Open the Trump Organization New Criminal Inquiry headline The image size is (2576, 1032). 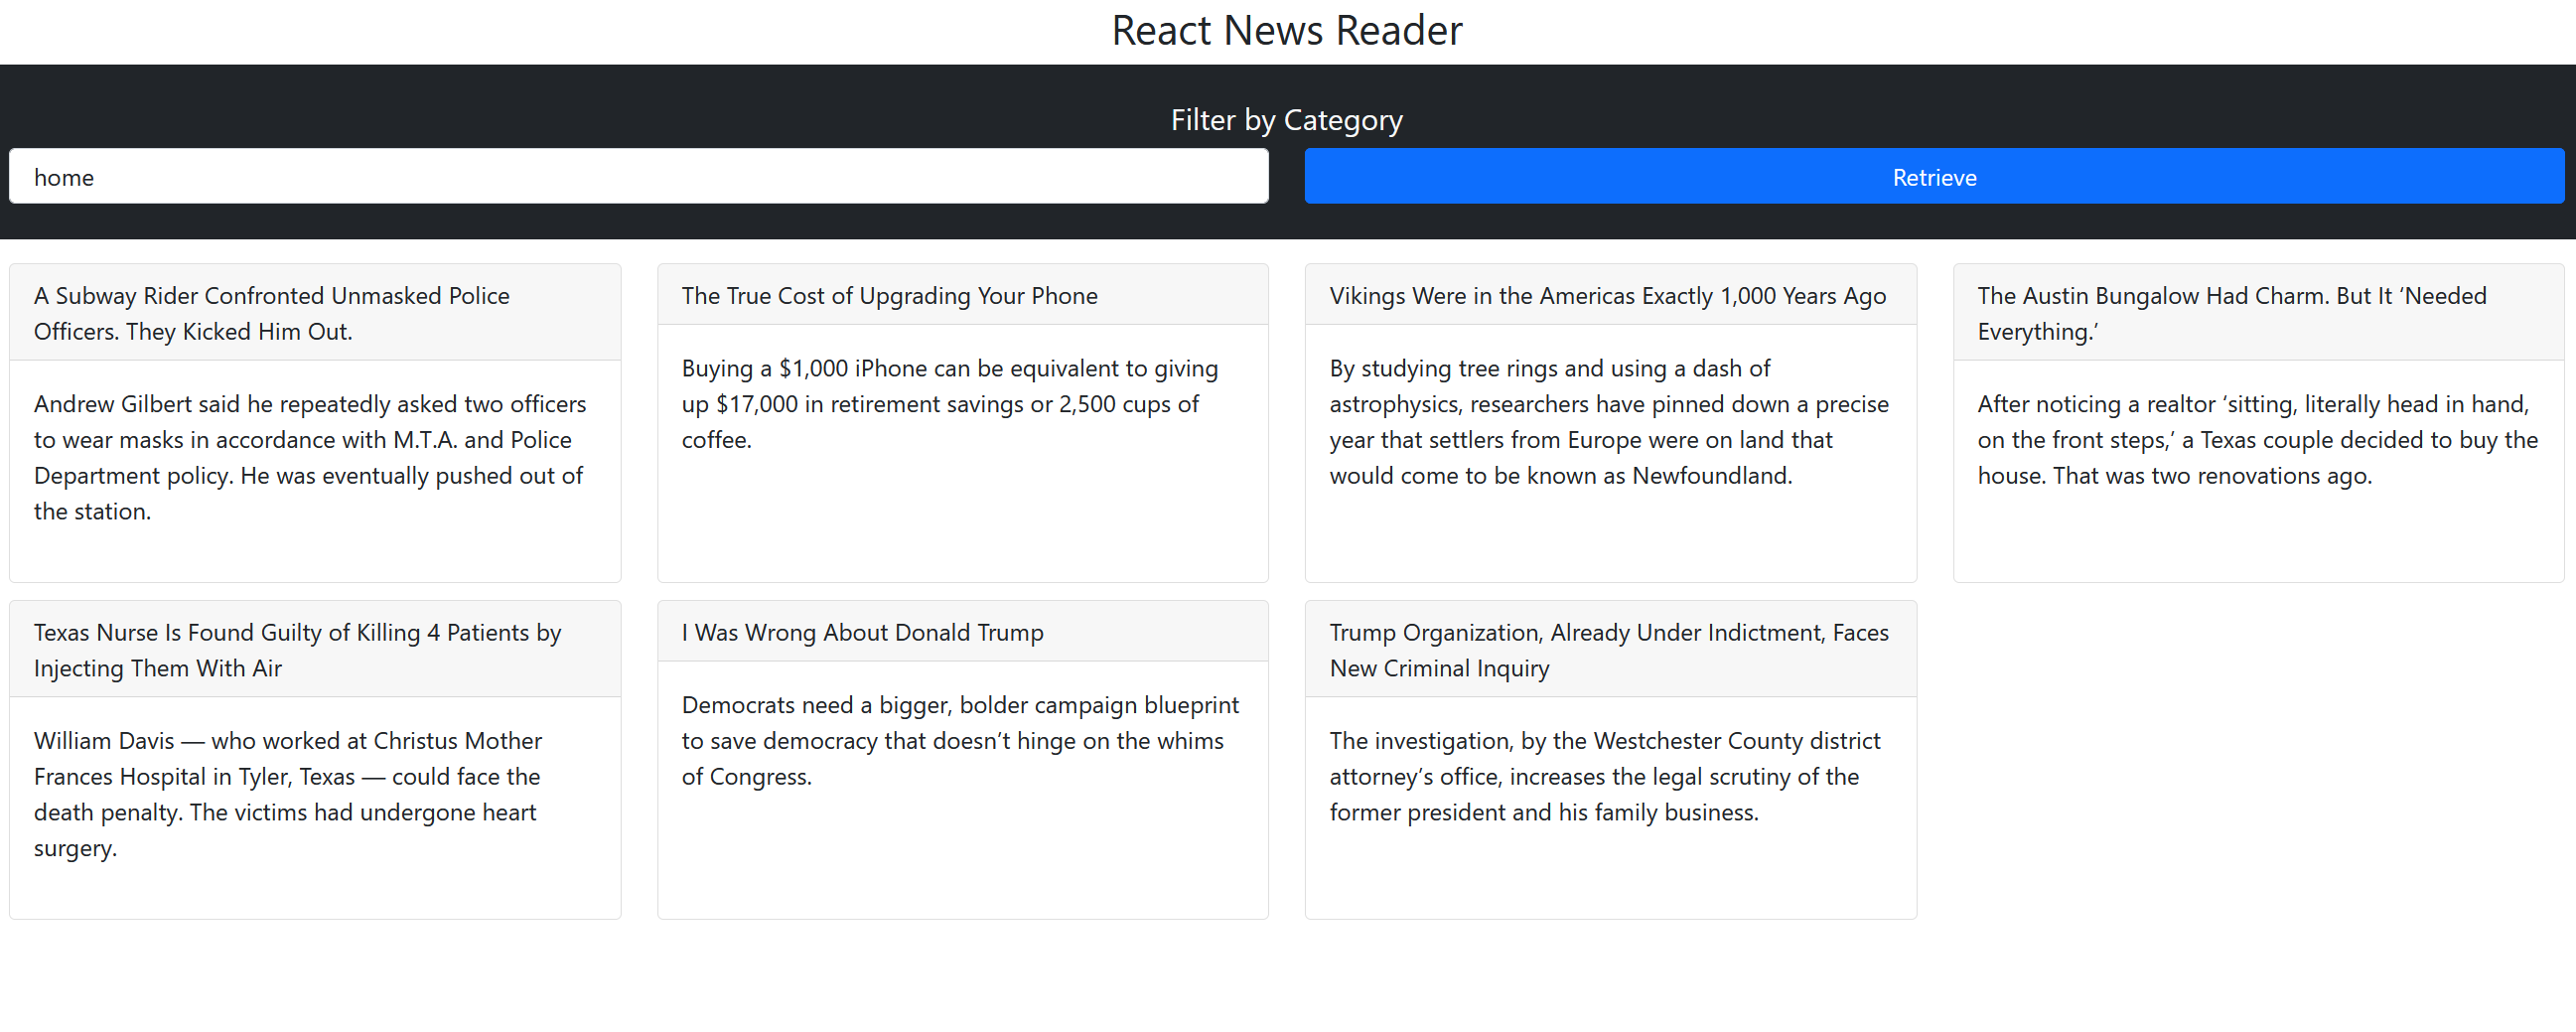pyautogui.click(x=1608, y=650)
